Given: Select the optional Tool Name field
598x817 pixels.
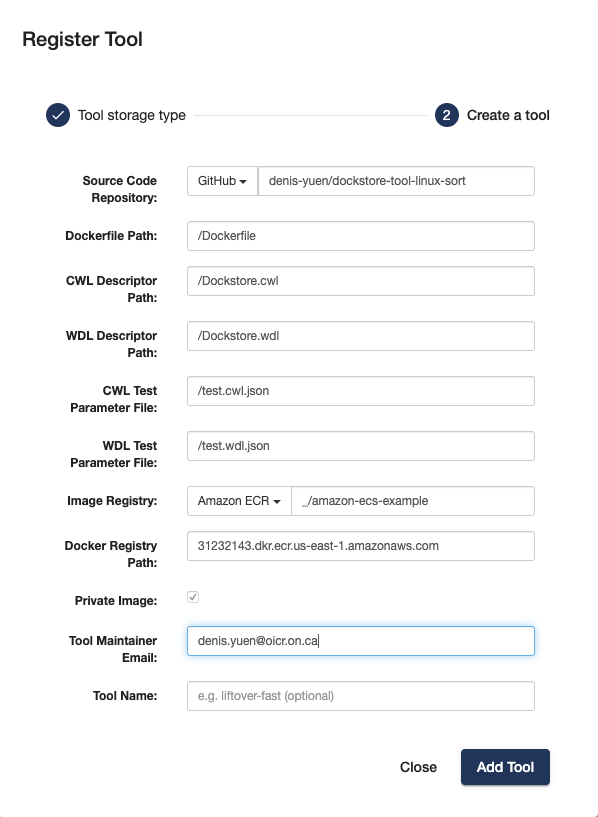Looking at the screenshot, I should [x=360, y=695].
